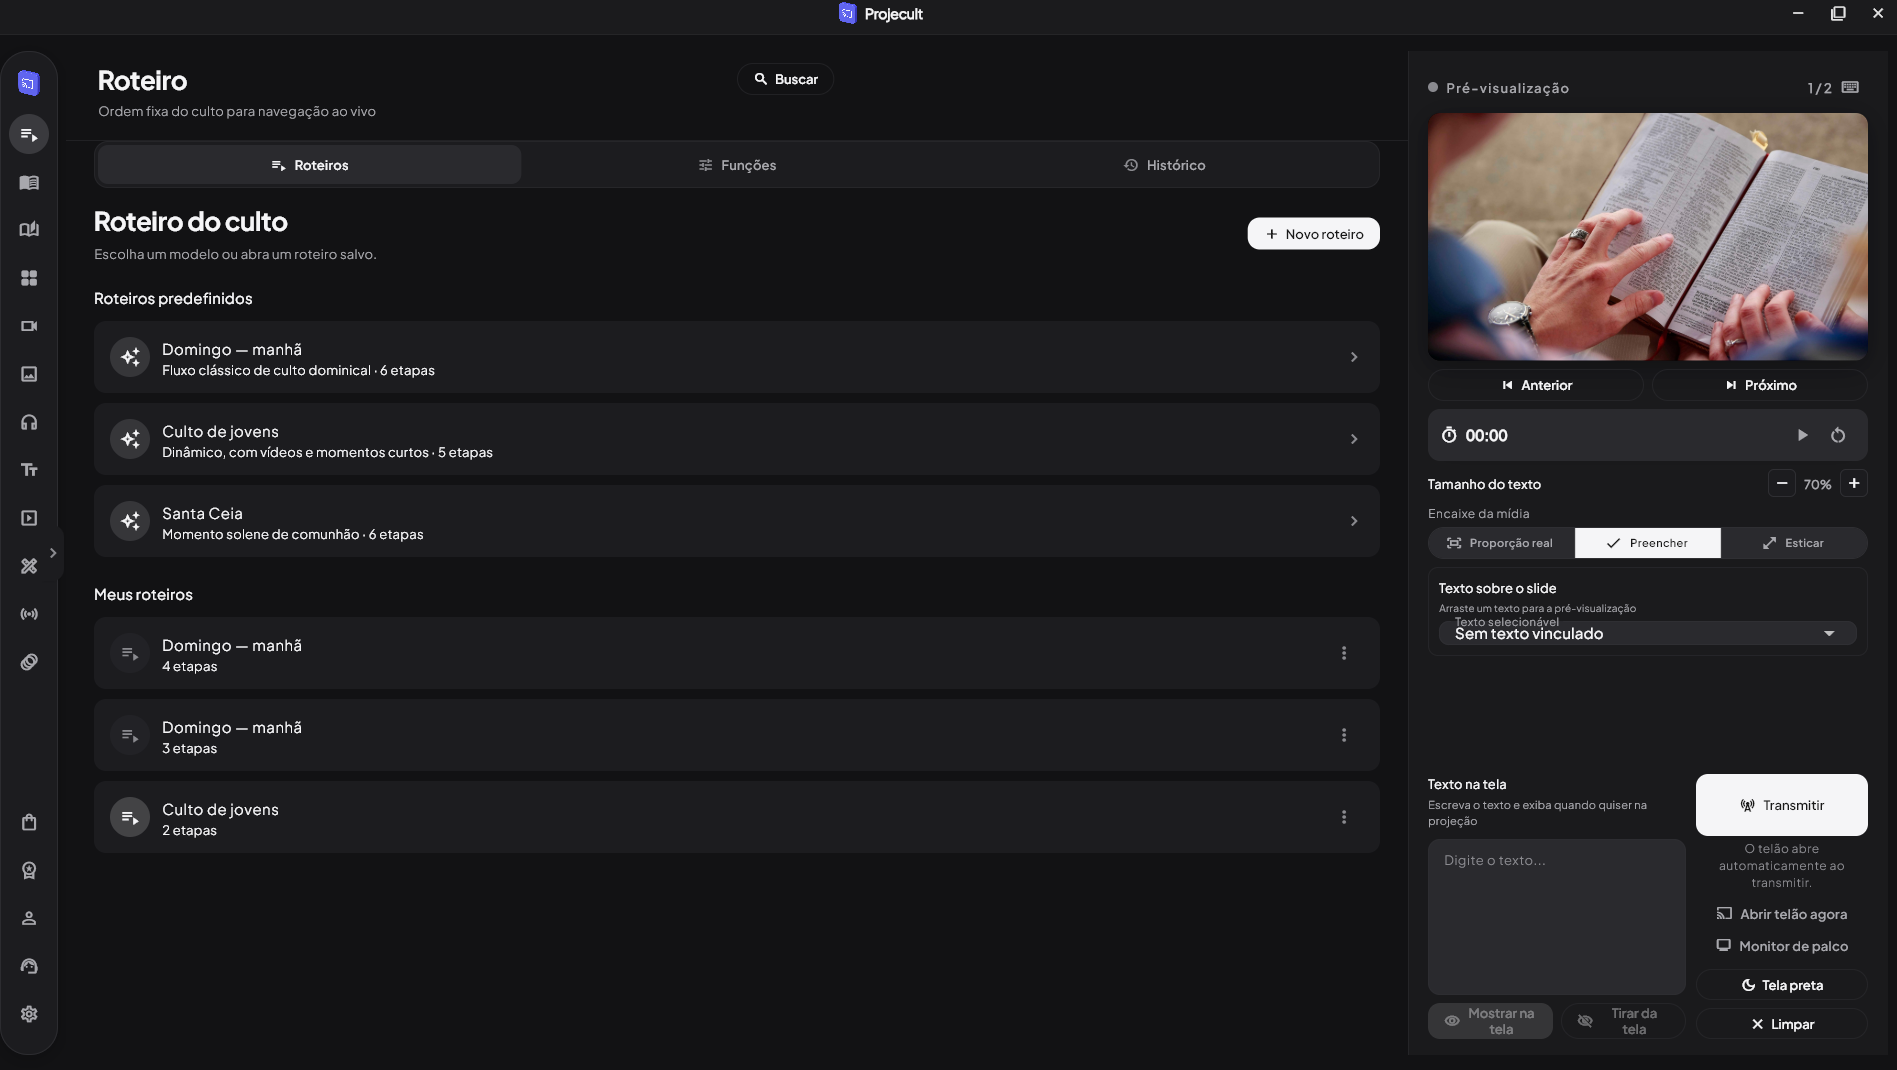The height and width of the screenshot is (1070, 1897).
Task: Open options menu for Culto de jovens 2 etapas
Action: pyautogui.click(x=1344, y=817)
